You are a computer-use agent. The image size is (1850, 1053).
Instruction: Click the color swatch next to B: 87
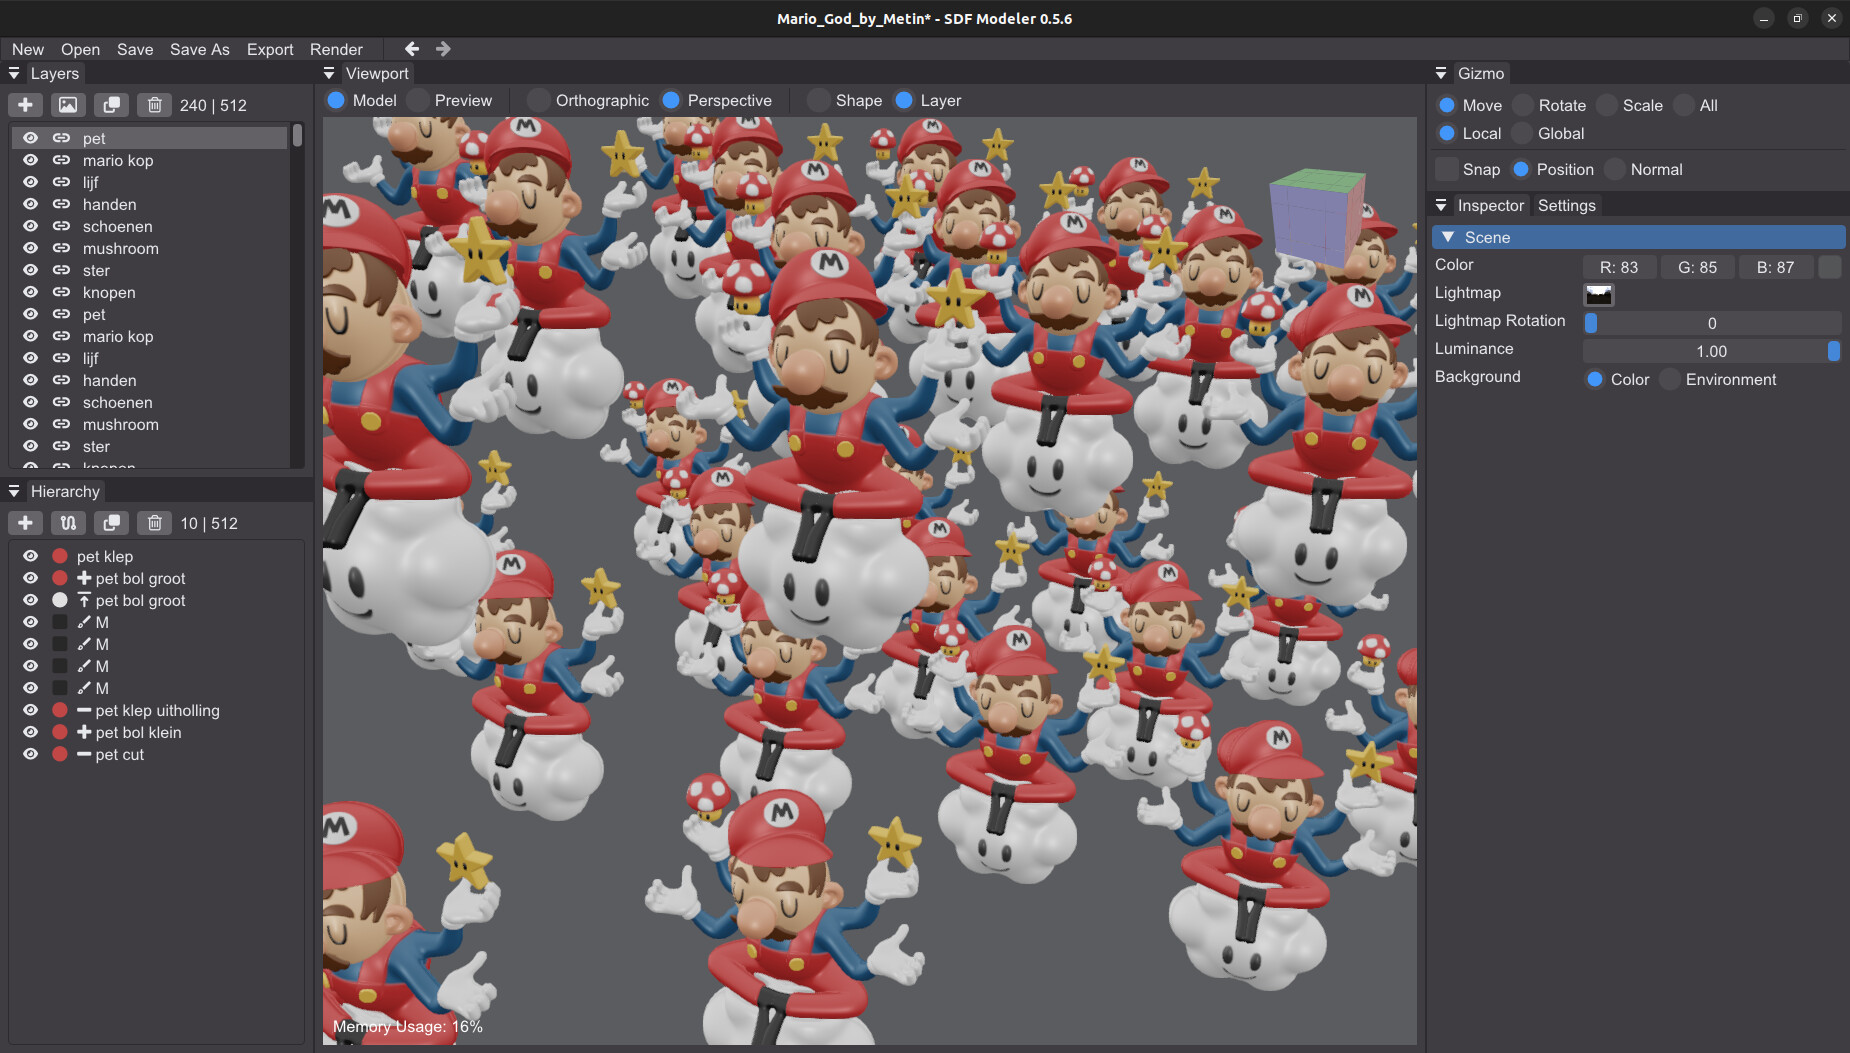point(1830,267)
